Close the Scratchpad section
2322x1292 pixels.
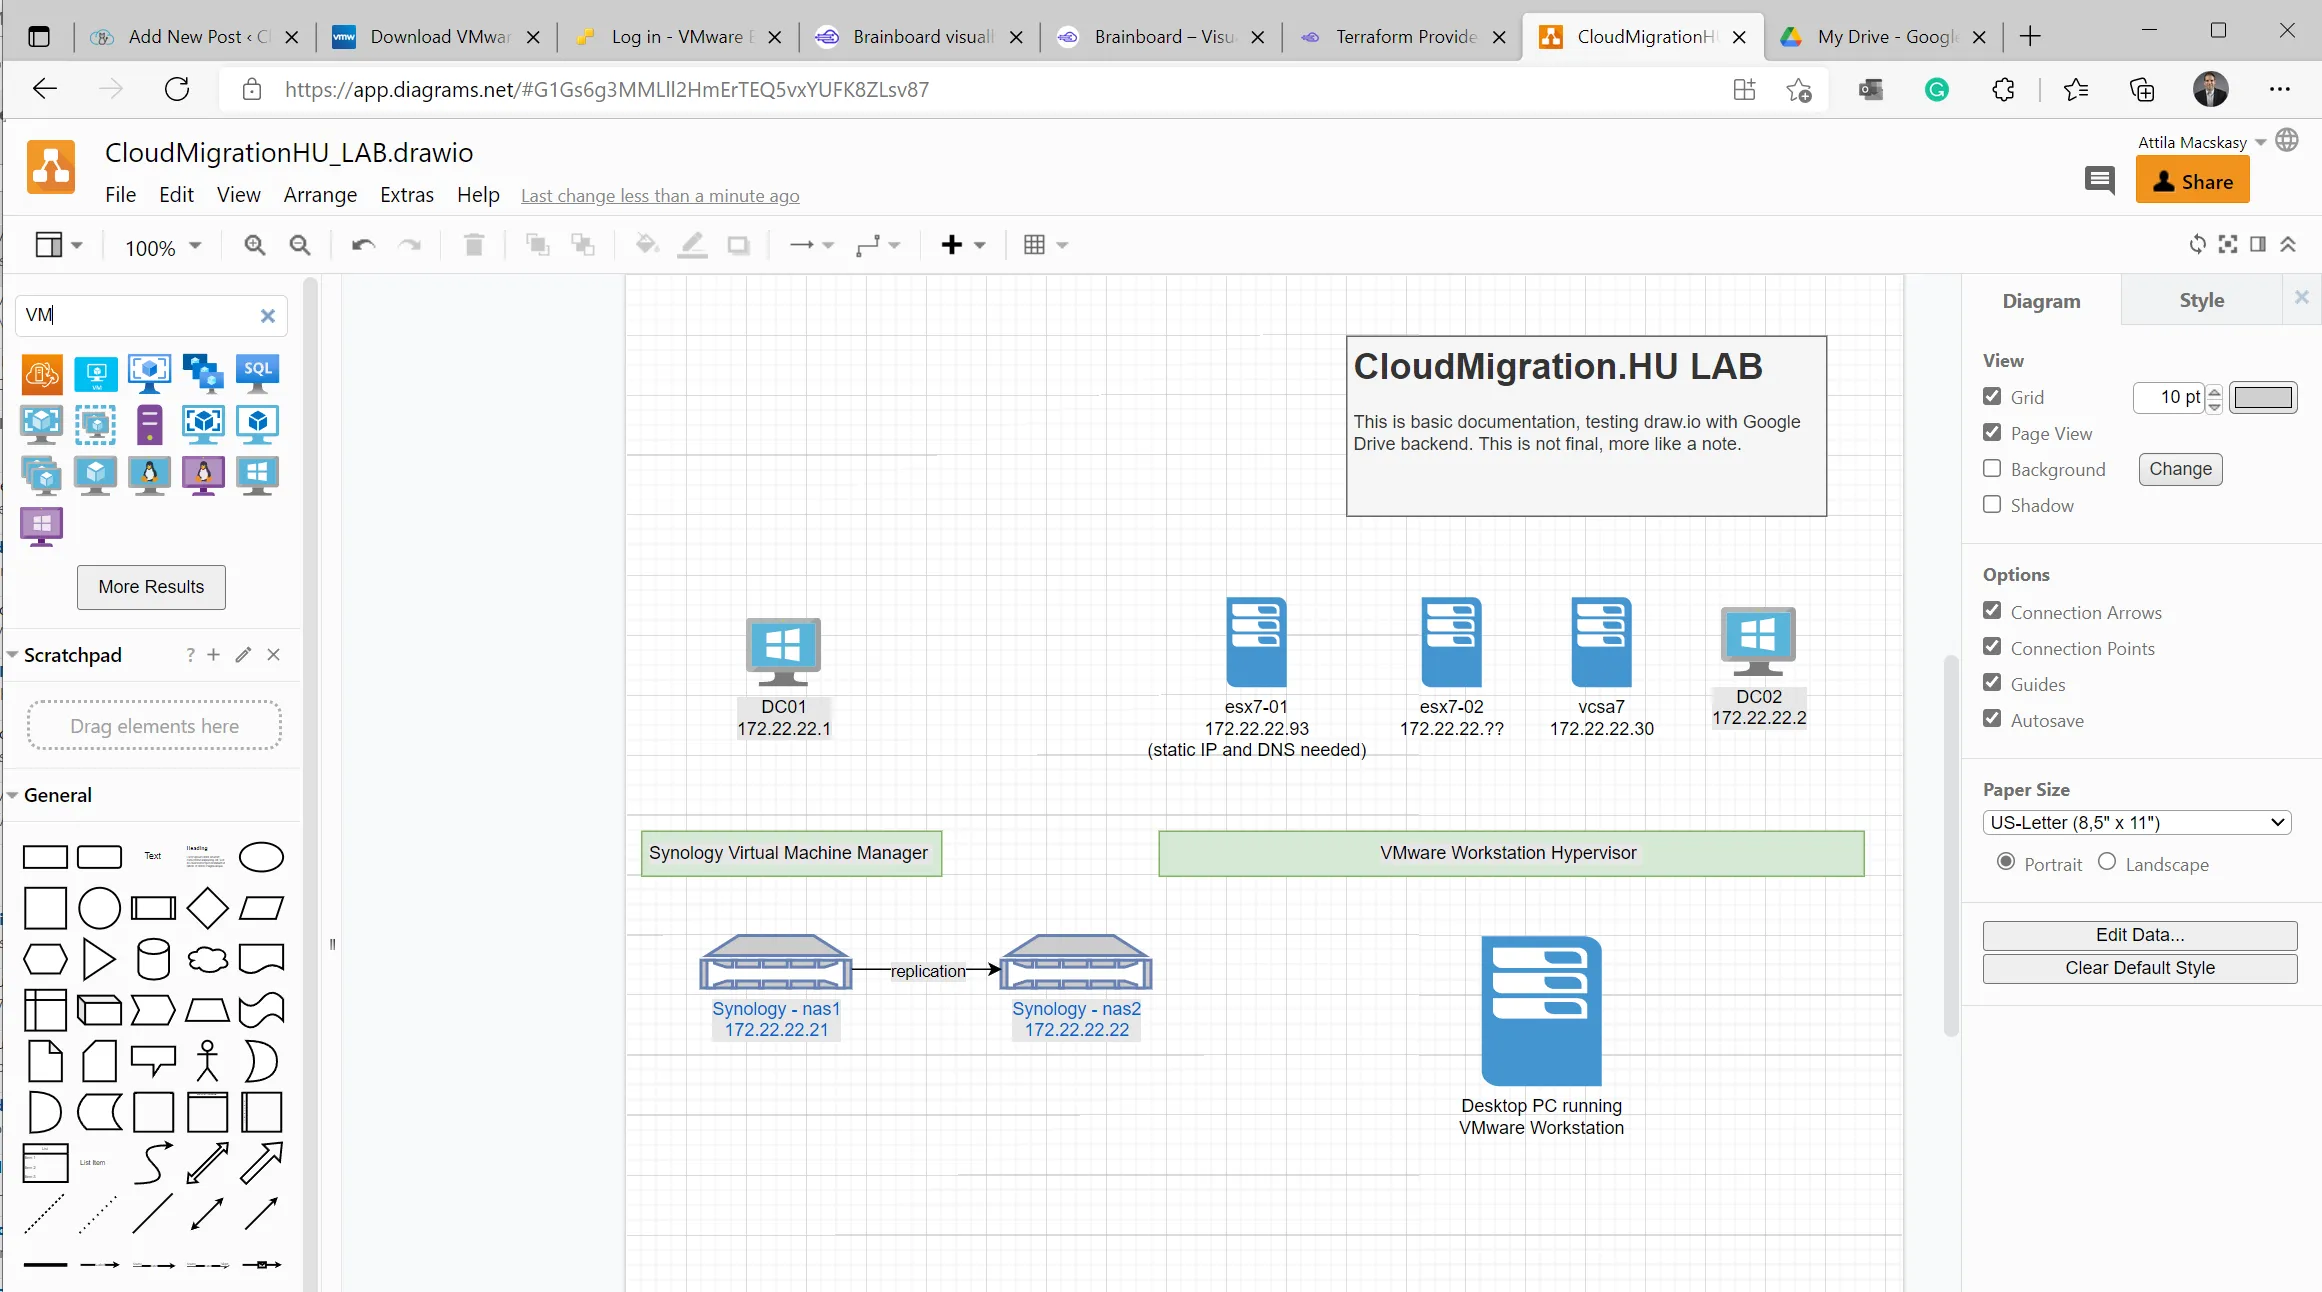(274, 655)
